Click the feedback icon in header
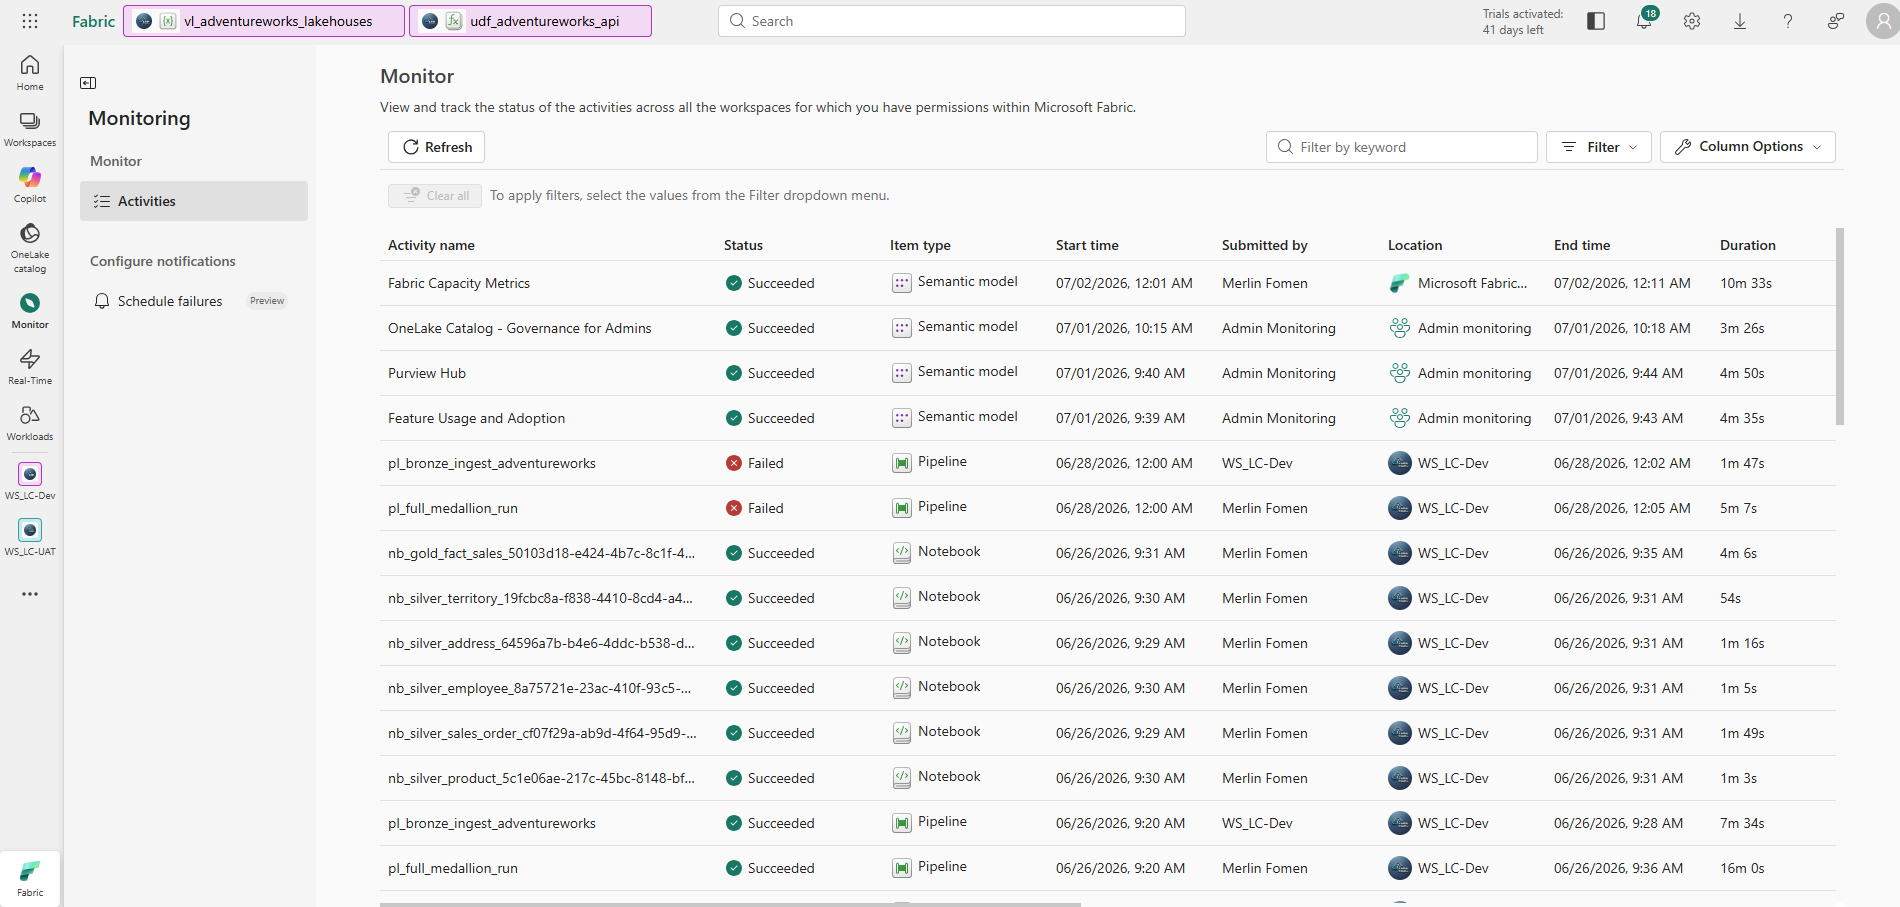The width and height of the screenshot is (1900, 907). pyautogui.click(x=1836, y=21)
